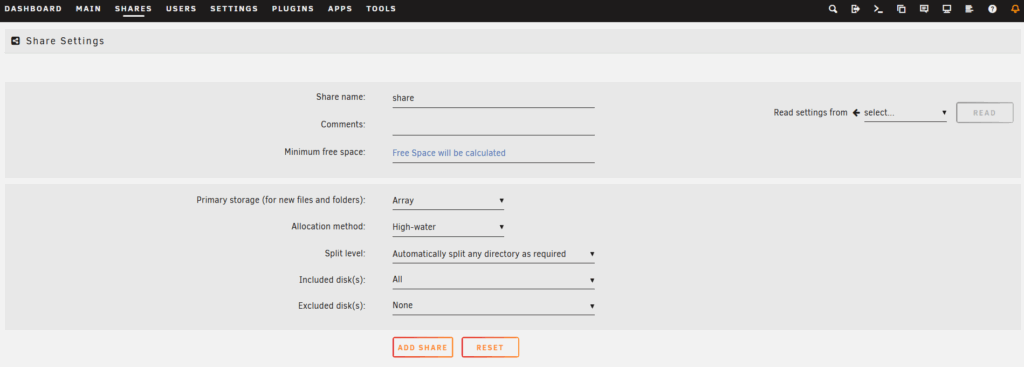Toggle help with the question mark icon
The height and width of the screenshot is (367, 1024).
[992, 9]
